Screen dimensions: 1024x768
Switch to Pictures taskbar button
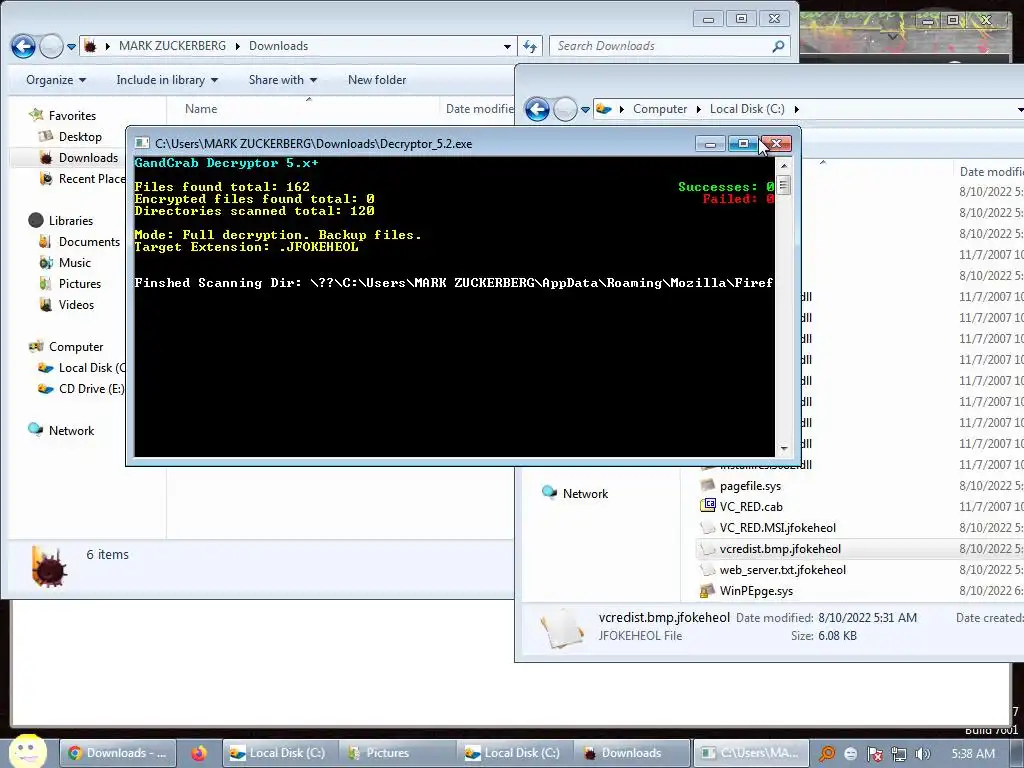tap(398, 753)
